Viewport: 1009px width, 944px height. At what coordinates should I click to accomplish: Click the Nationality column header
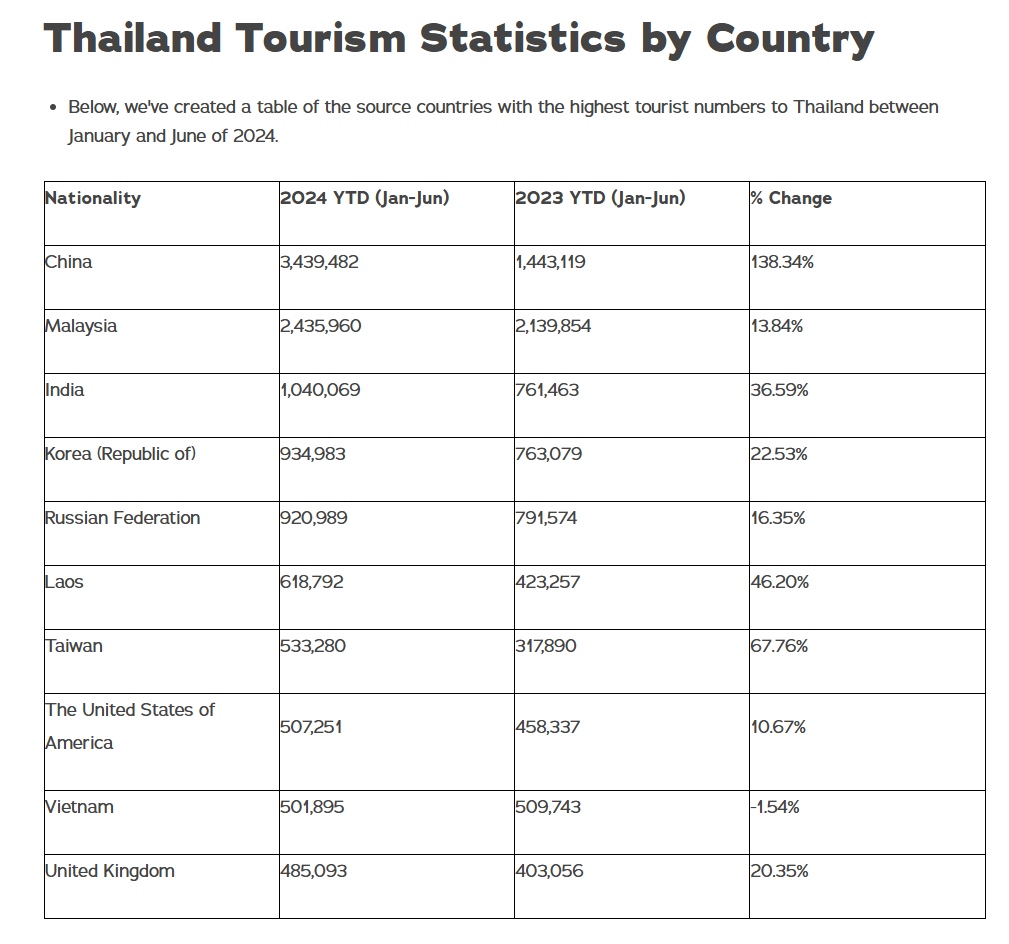pos(93,198)
